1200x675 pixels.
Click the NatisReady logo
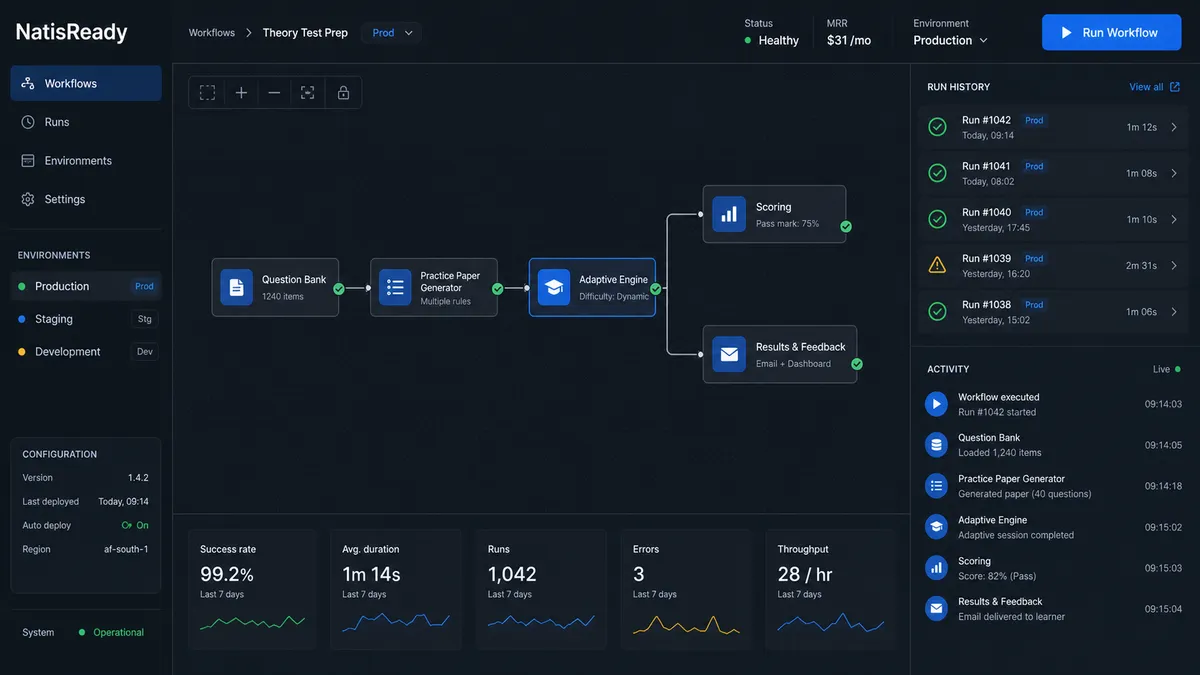(72, 32)
